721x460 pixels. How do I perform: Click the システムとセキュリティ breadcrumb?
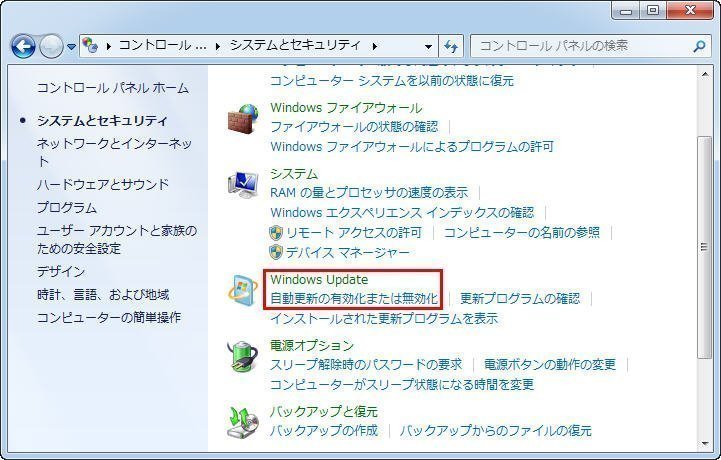pyautogui.click(x=295, y=45)
